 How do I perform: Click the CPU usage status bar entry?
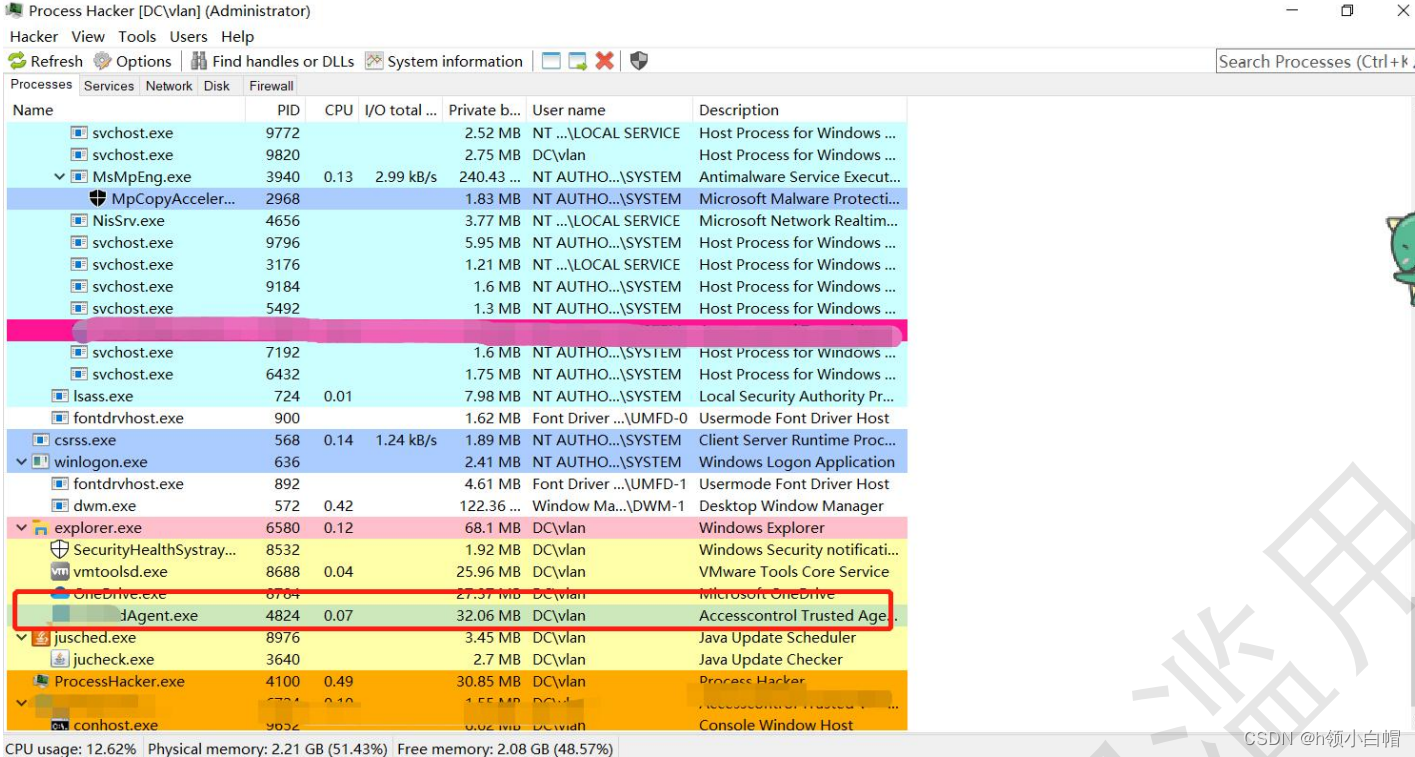click(71, 748)
